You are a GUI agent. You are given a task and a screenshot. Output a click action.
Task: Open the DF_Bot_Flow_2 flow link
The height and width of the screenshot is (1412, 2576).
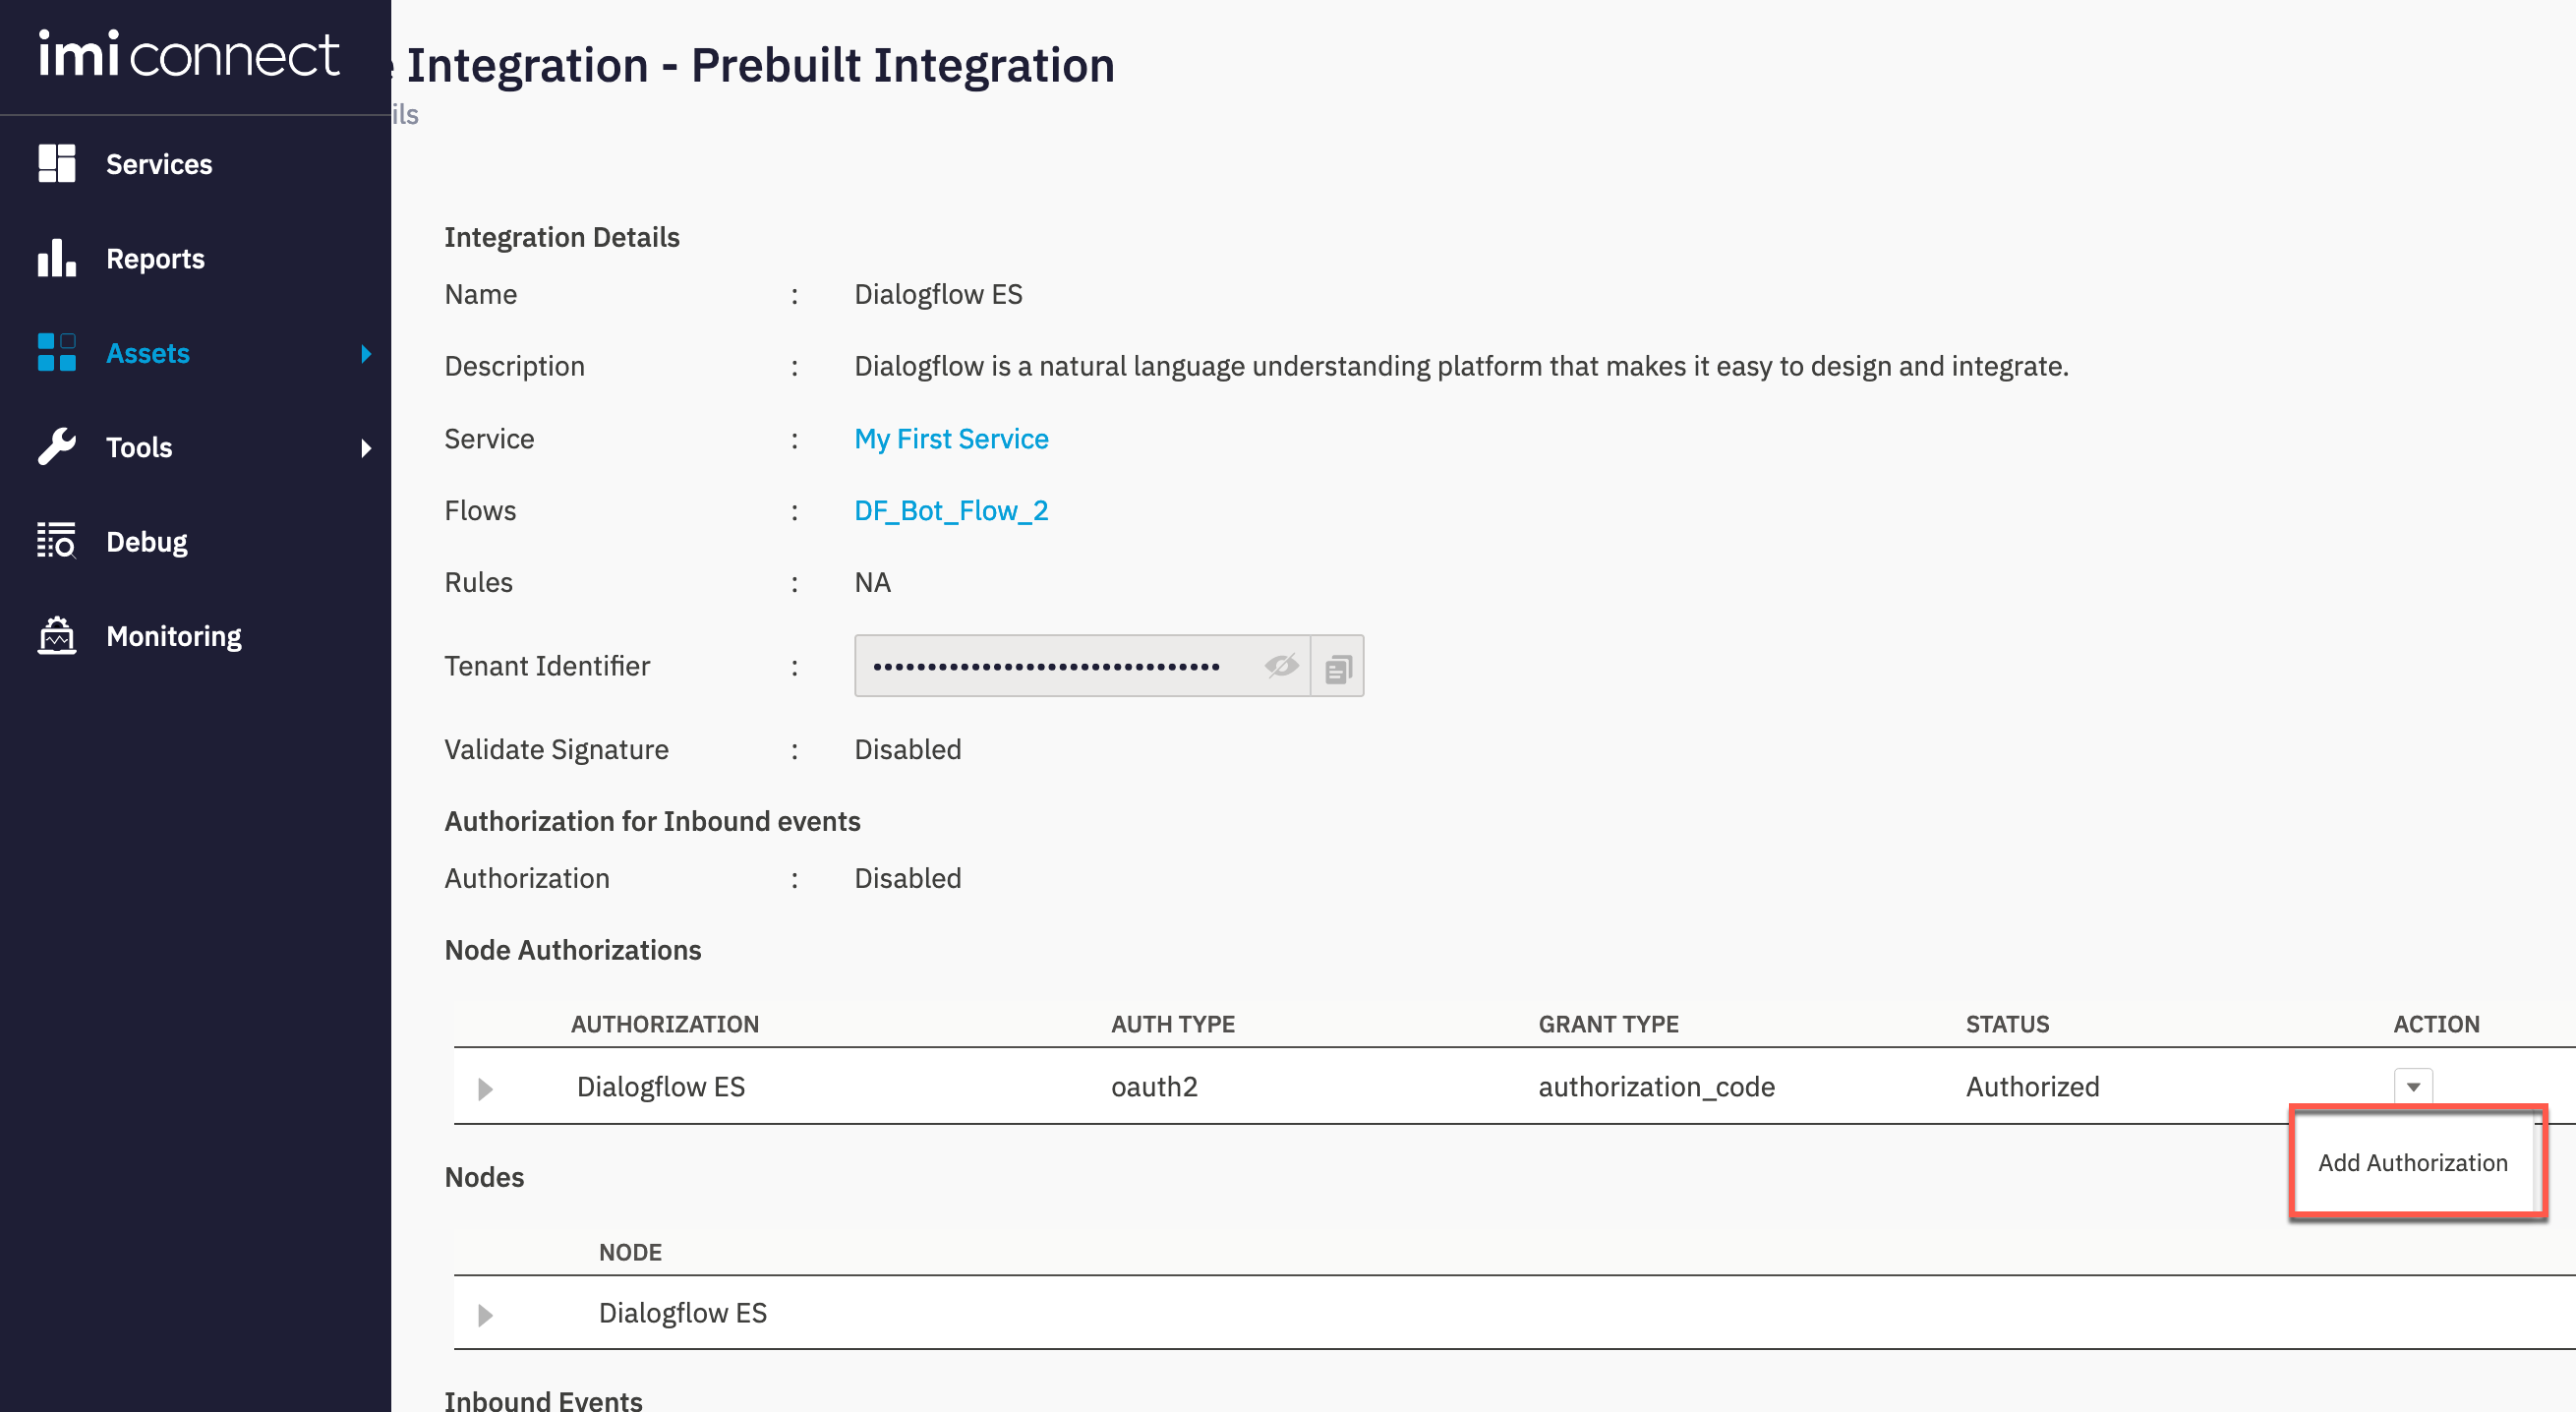click(x=951, y=510)
